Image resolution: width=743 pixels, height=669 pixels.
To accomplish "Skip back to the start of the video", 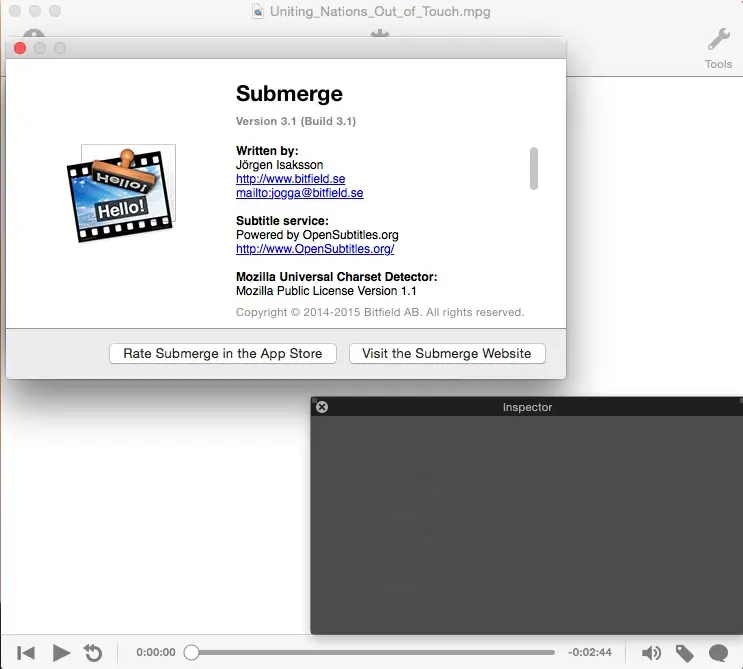I will tap(26, 653).
